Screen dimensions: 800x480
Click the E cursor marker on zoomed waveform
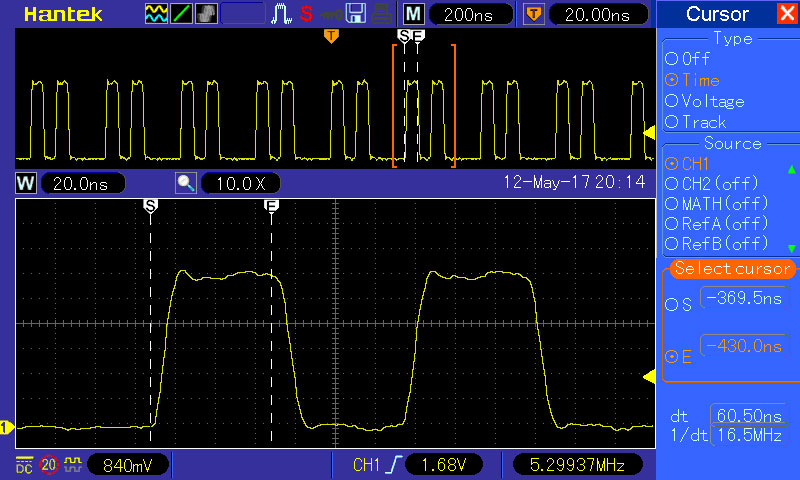[x=271, y=205]
